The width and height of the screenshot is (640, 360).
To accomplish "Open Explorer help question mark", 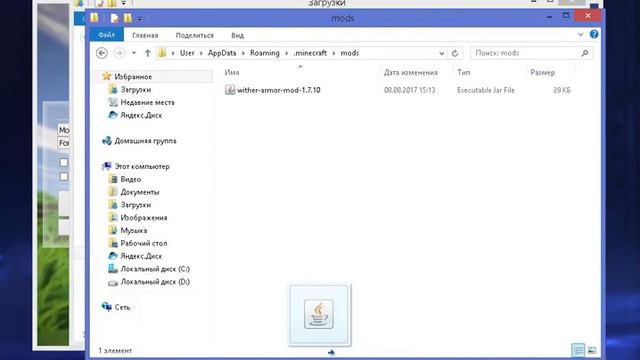I will pos(594,35).
